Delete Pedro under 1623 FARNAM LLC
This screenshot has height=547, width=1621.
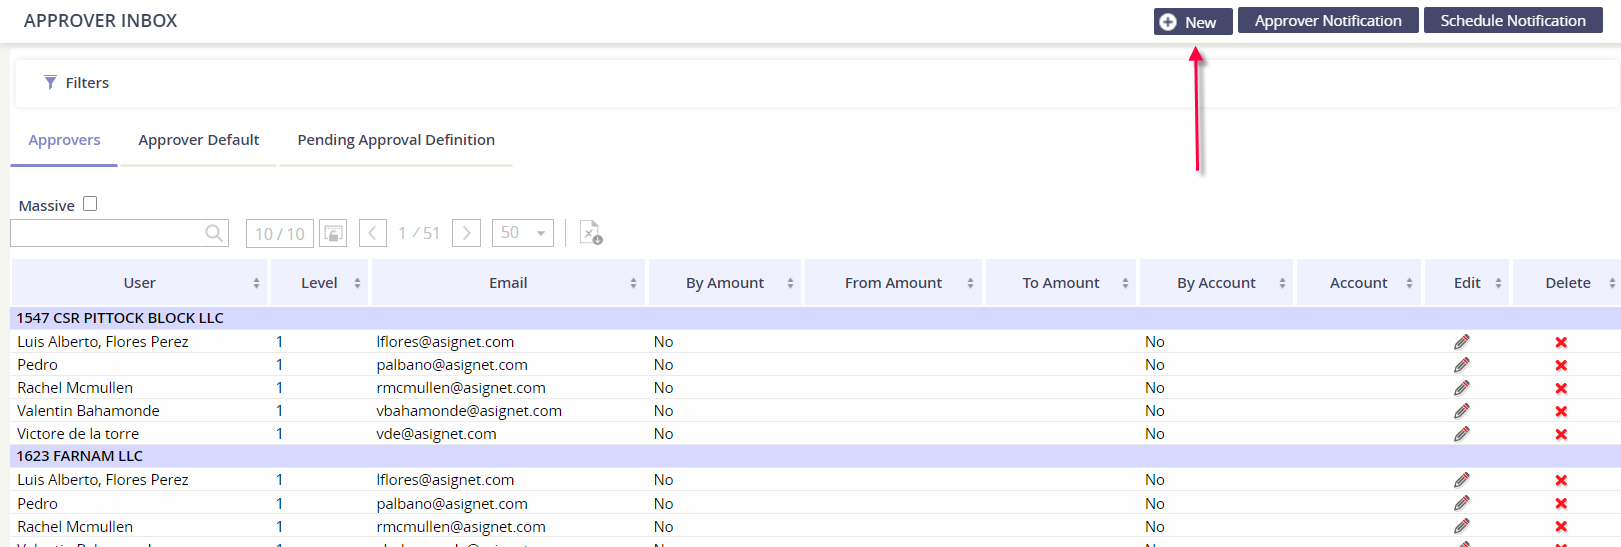tap(1560, 504)
